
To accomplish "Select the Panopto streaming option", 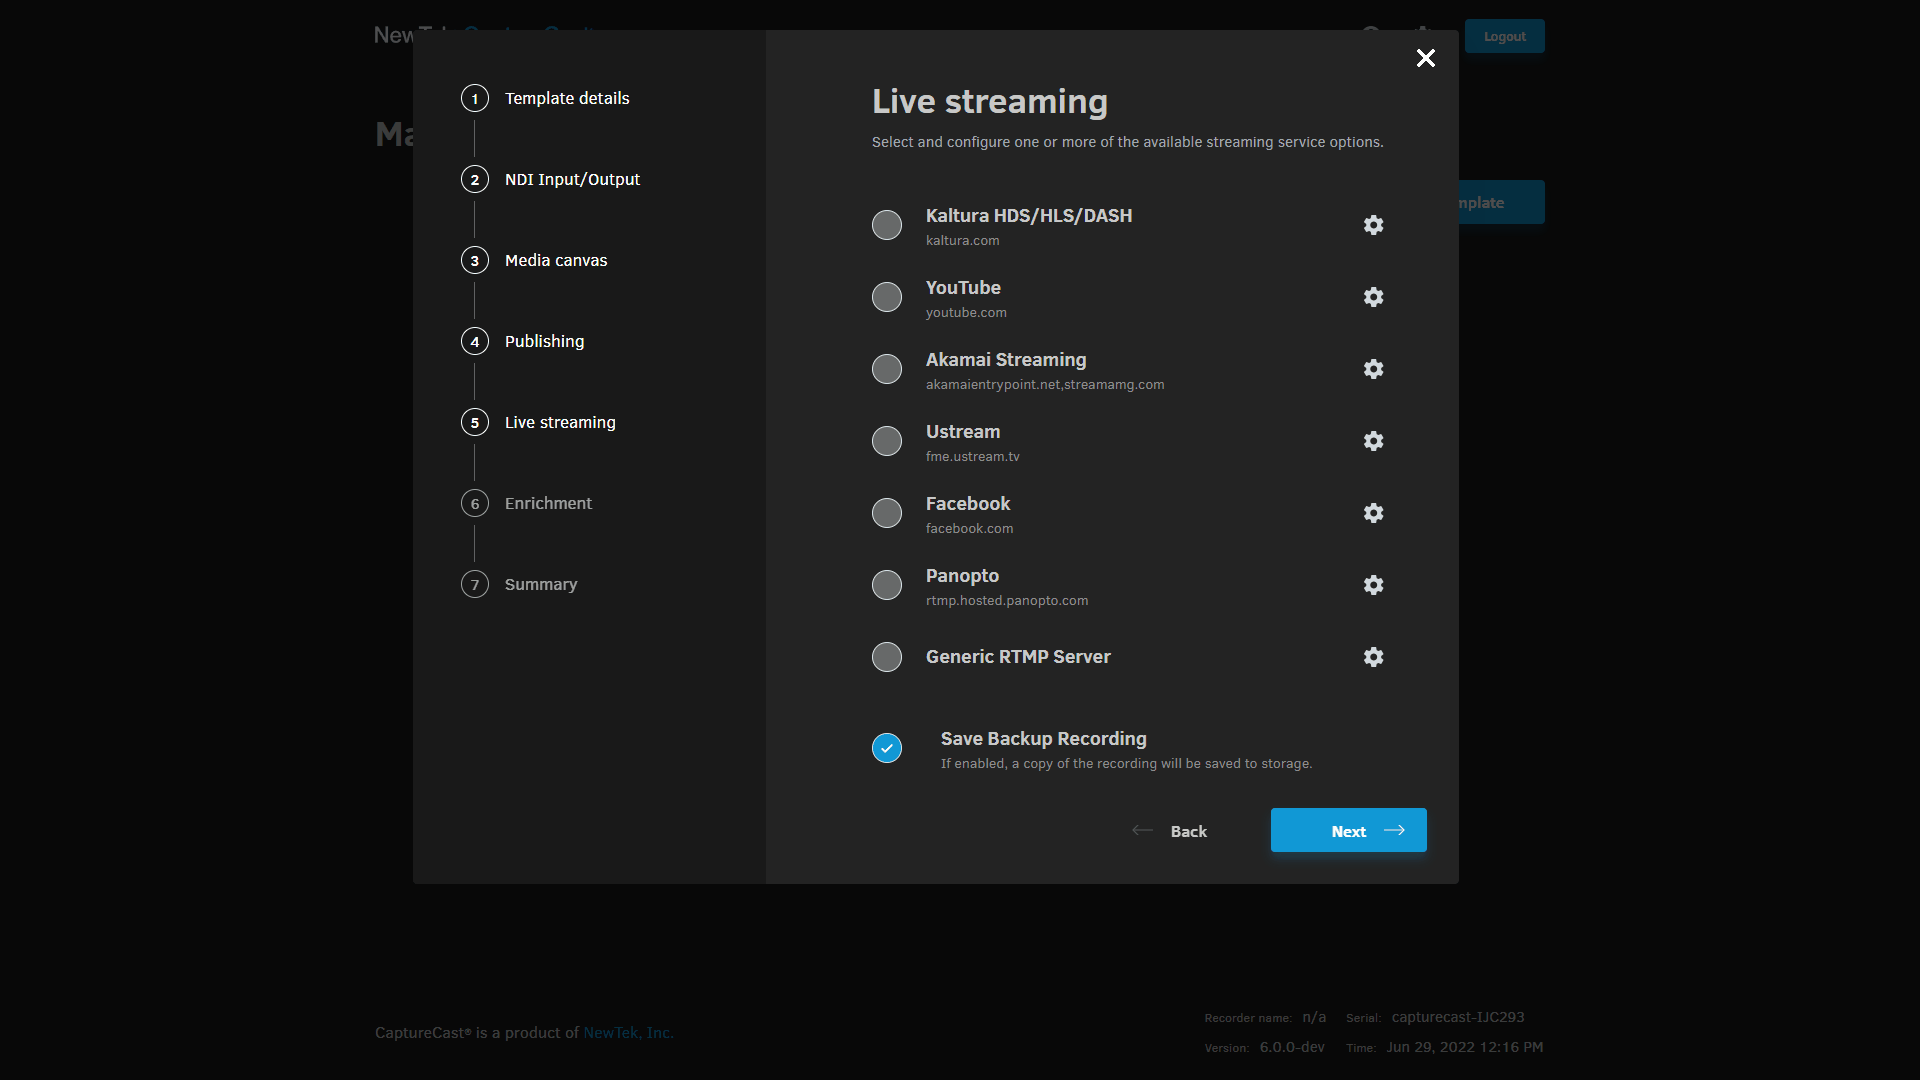I will click(x=886, y=585).
